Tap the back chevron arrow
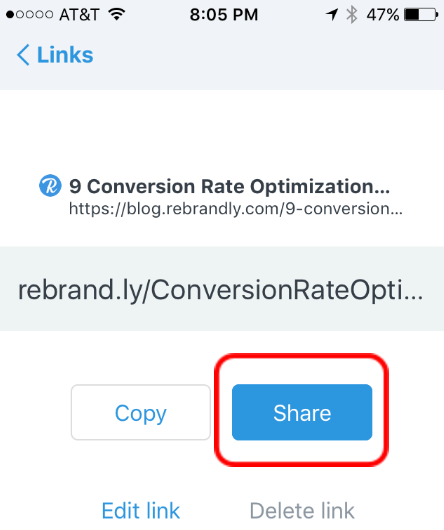 coord(23,55)
